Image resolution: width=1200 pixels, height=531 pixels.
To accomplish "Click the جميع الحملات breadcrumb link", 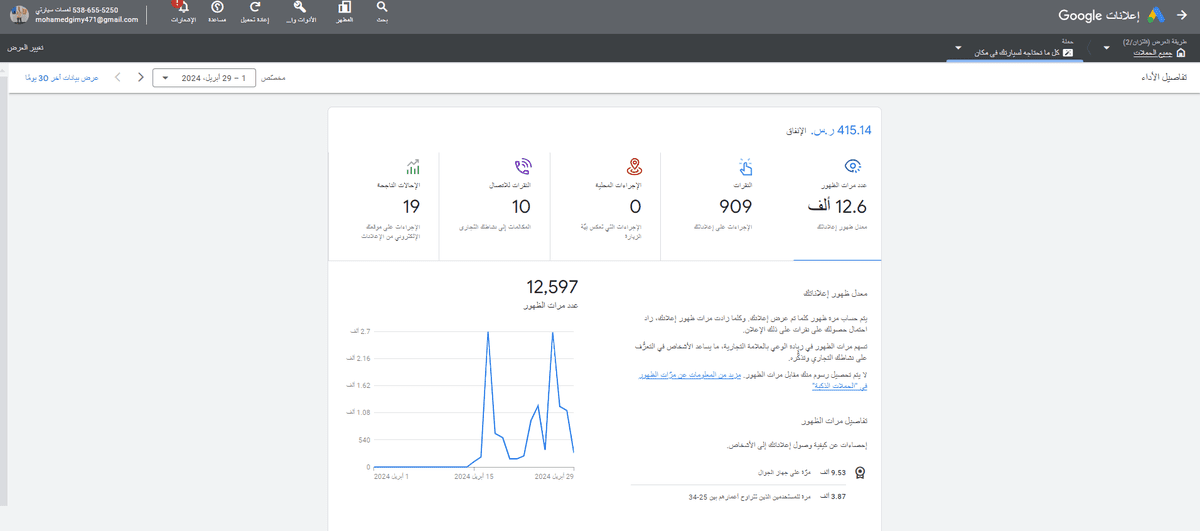I will pos(1151,52).
